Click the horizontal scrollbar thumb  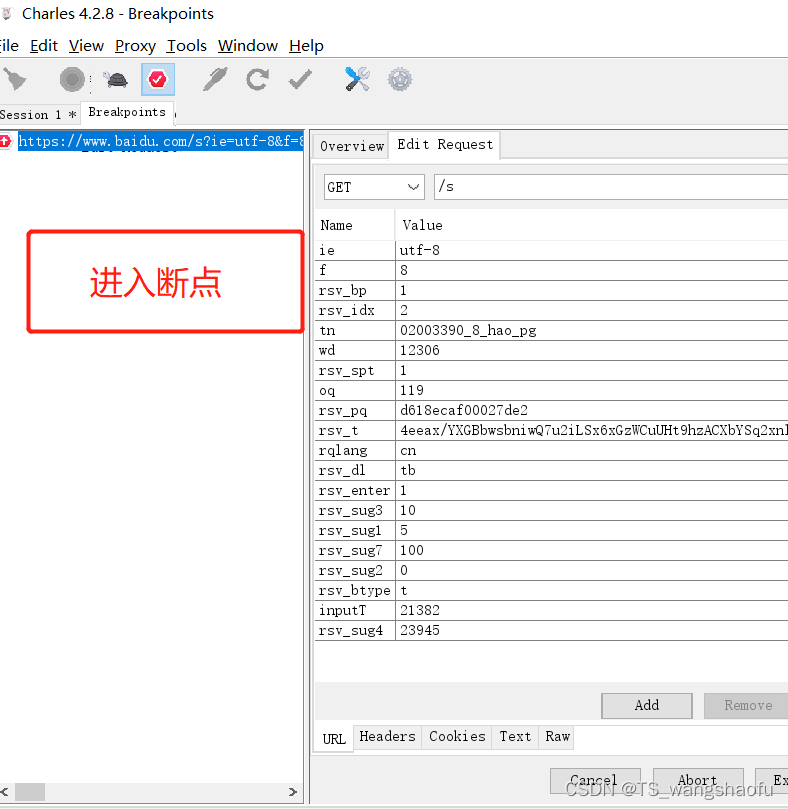click(30, 791)
